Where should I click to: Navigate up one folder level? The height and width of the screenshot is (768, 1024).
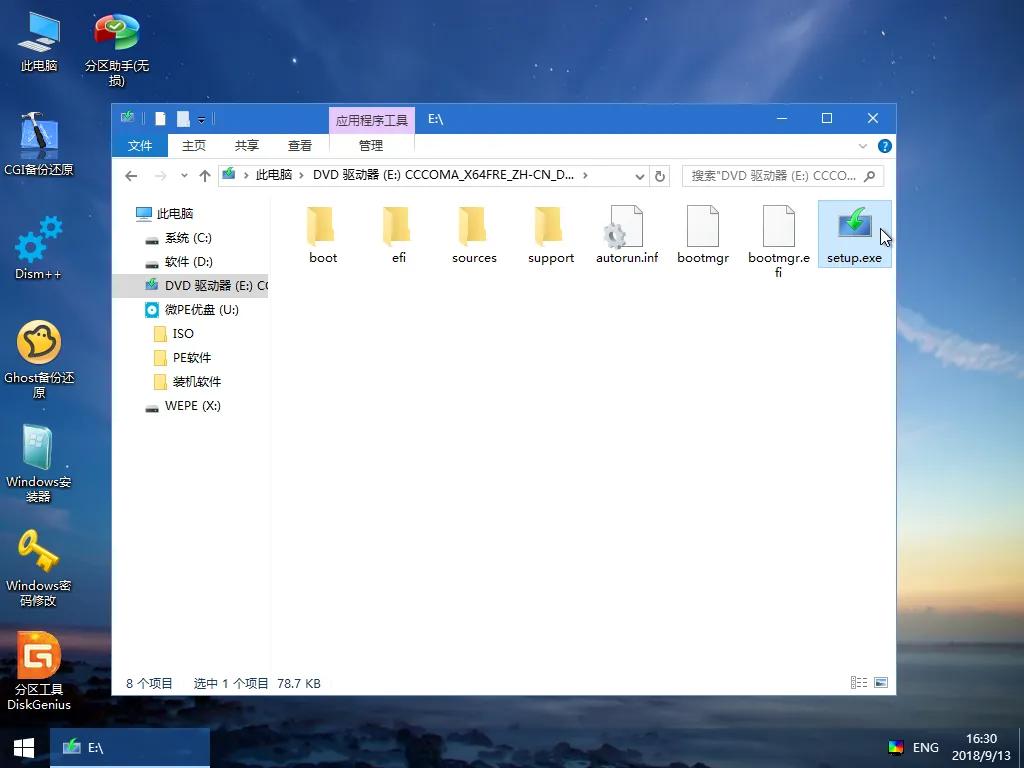(x=205, y=174)
